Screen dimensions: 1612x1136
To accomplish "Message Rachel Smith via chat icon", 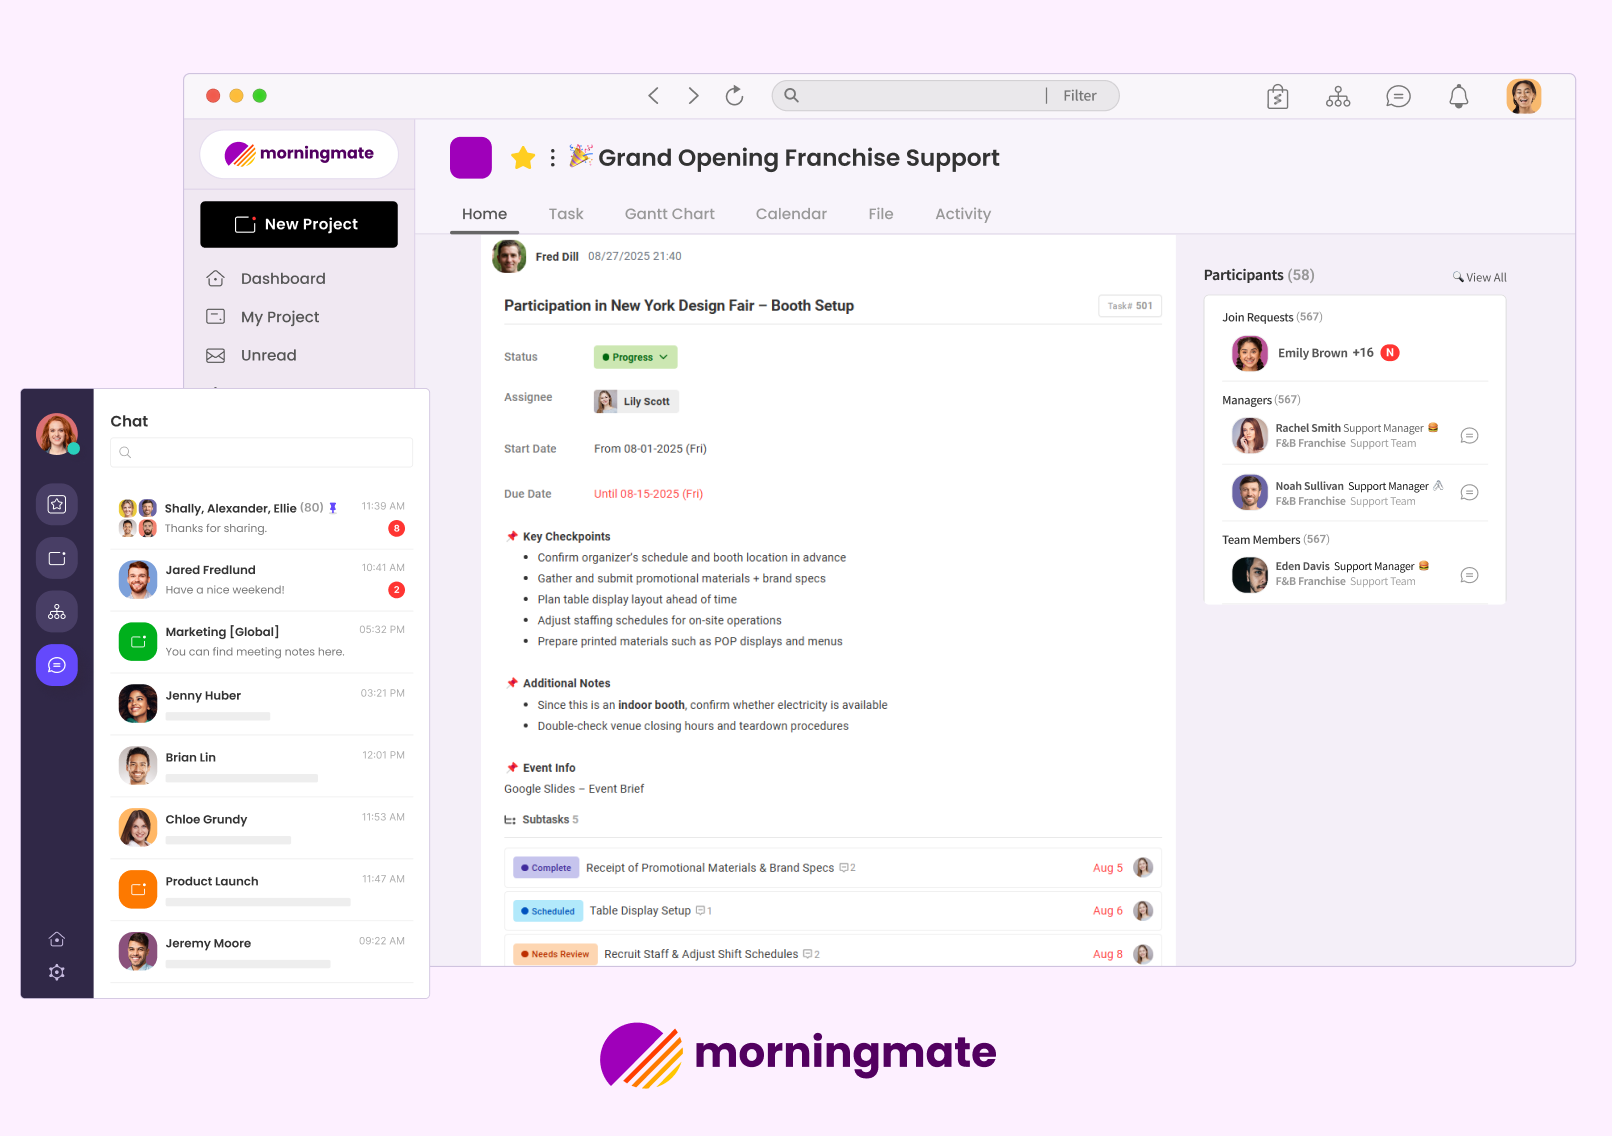I will [1468, 435].
